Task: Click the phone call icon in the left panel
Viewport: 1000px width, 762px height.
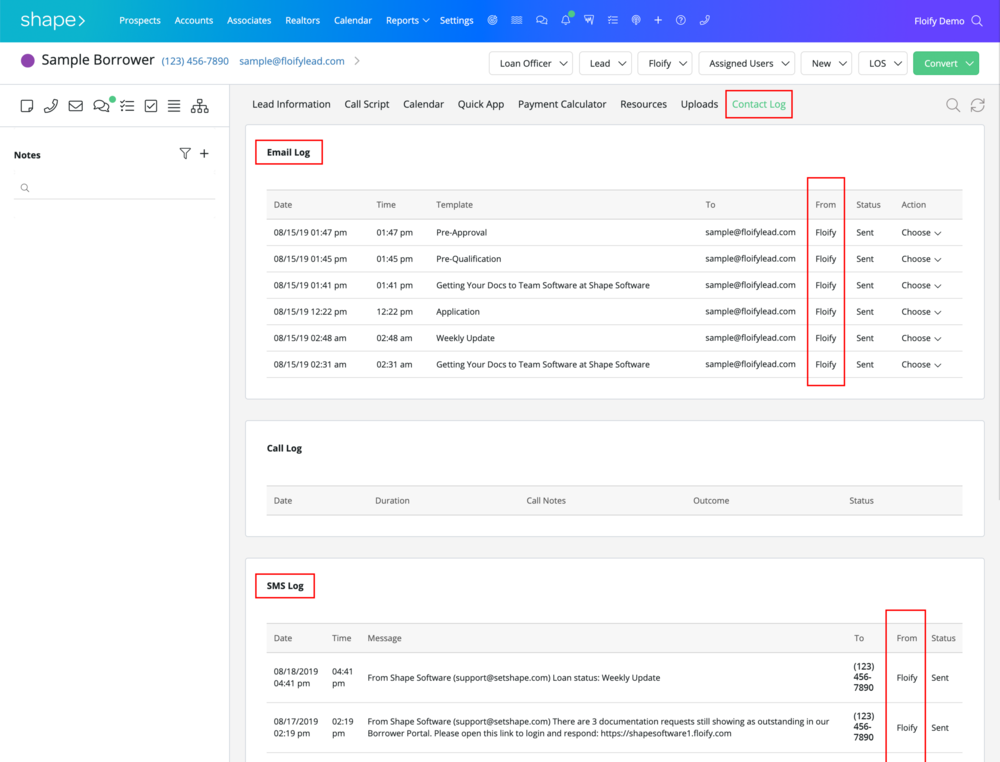Action: click(x=51, y=106)
